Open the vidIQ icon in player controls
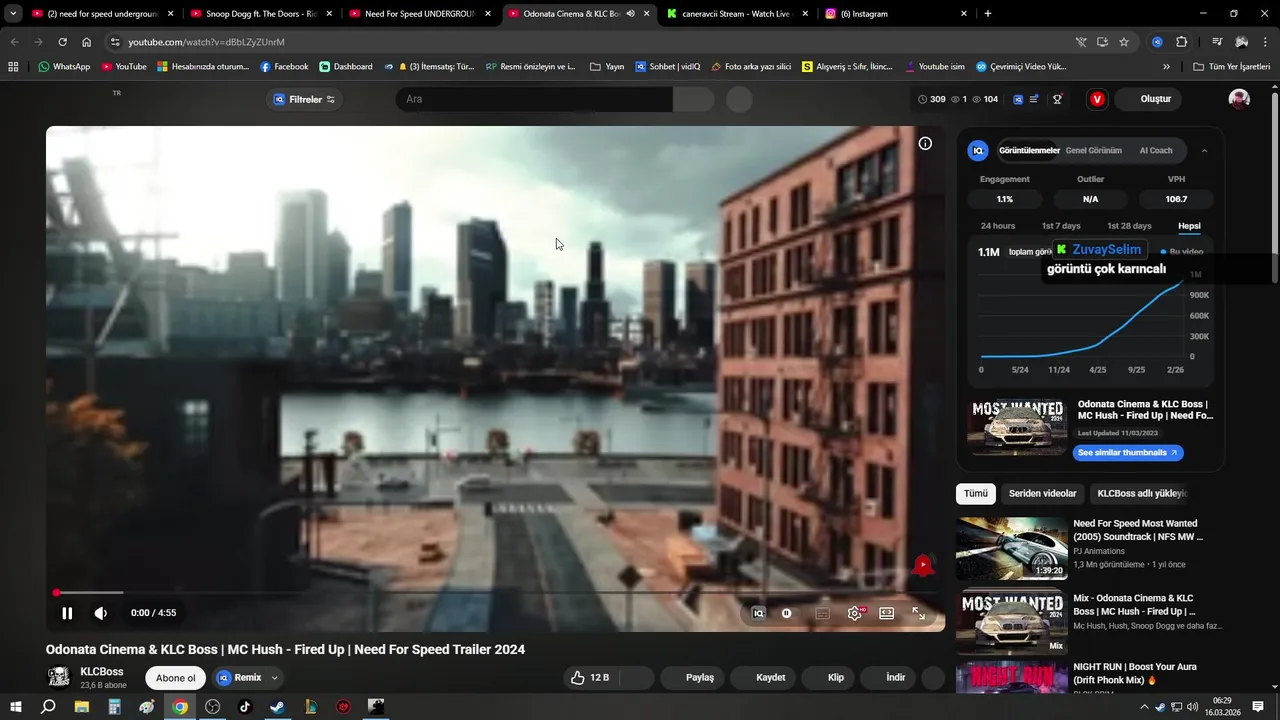 758,613
